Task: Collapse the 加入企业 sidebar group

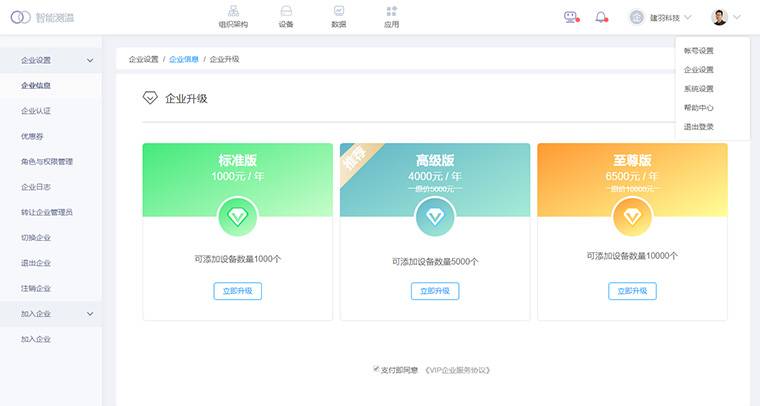Action: click(x=90, y=314)
